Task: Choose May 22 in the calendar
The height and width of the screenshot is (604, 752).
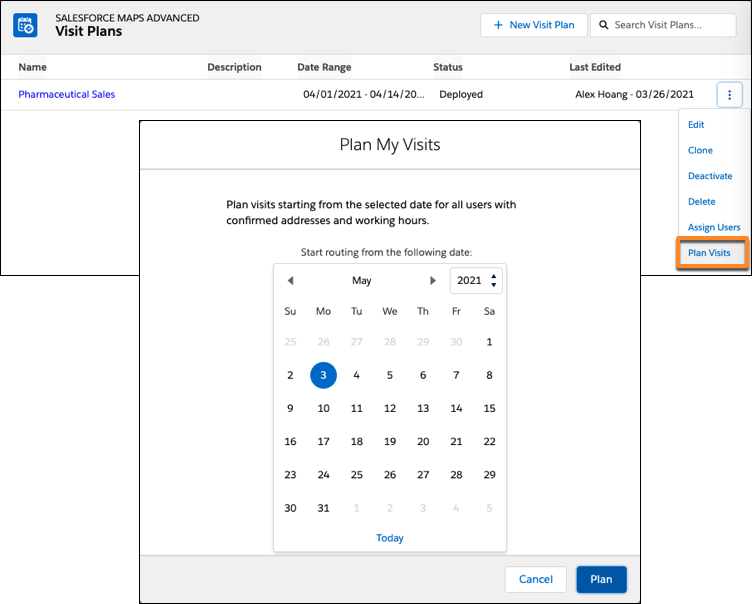Action: [x=489, y=441]
